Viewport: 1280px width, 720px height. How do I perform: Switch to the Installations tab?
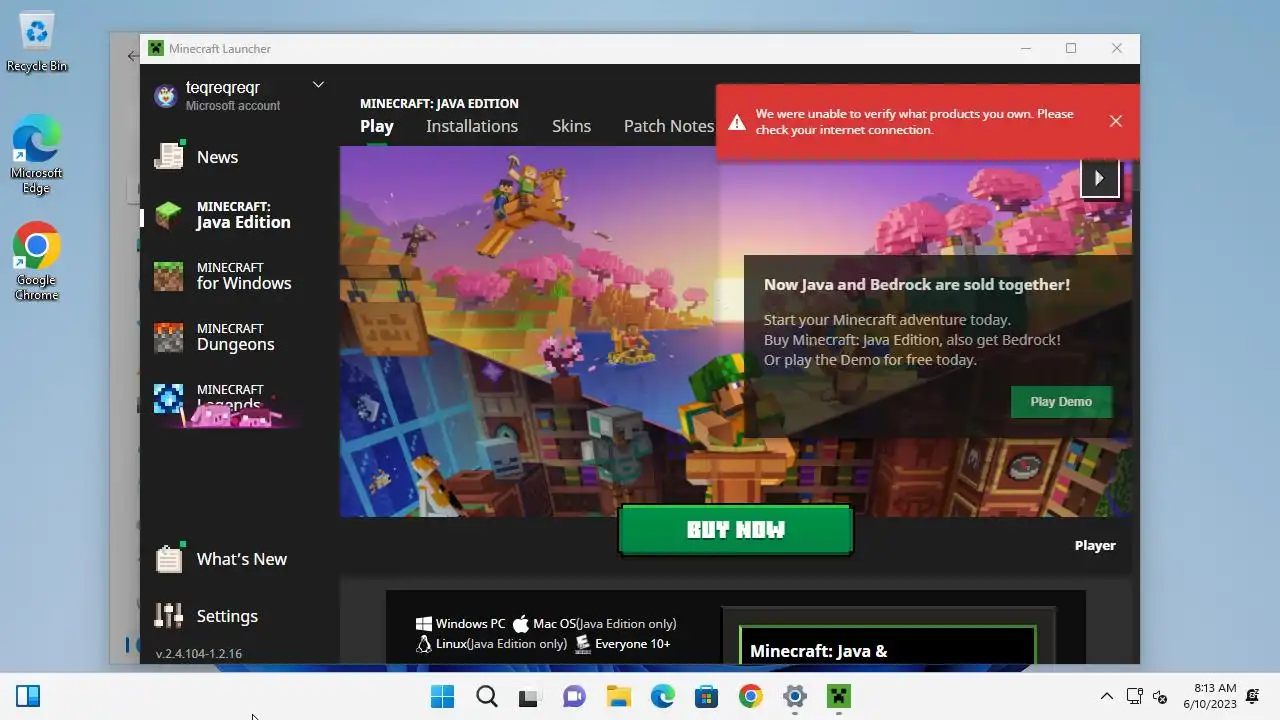coord(472,126)
